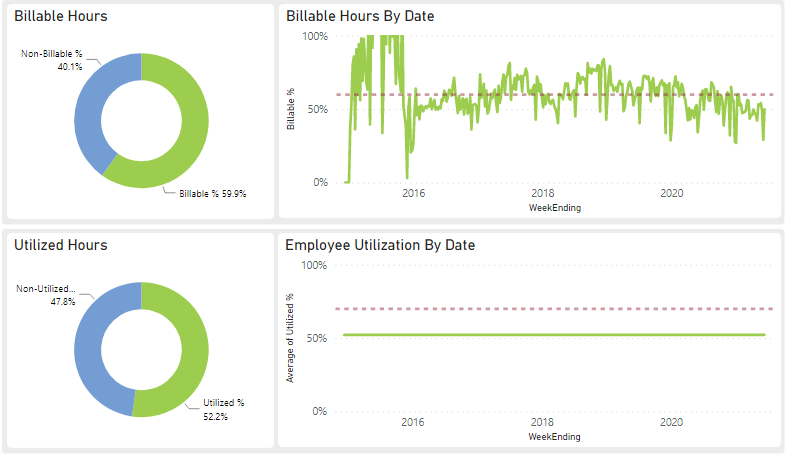Click the 50% label on billable y-axis
The width and height of the screenshot is (785, 456).
(x=318, y=109)
